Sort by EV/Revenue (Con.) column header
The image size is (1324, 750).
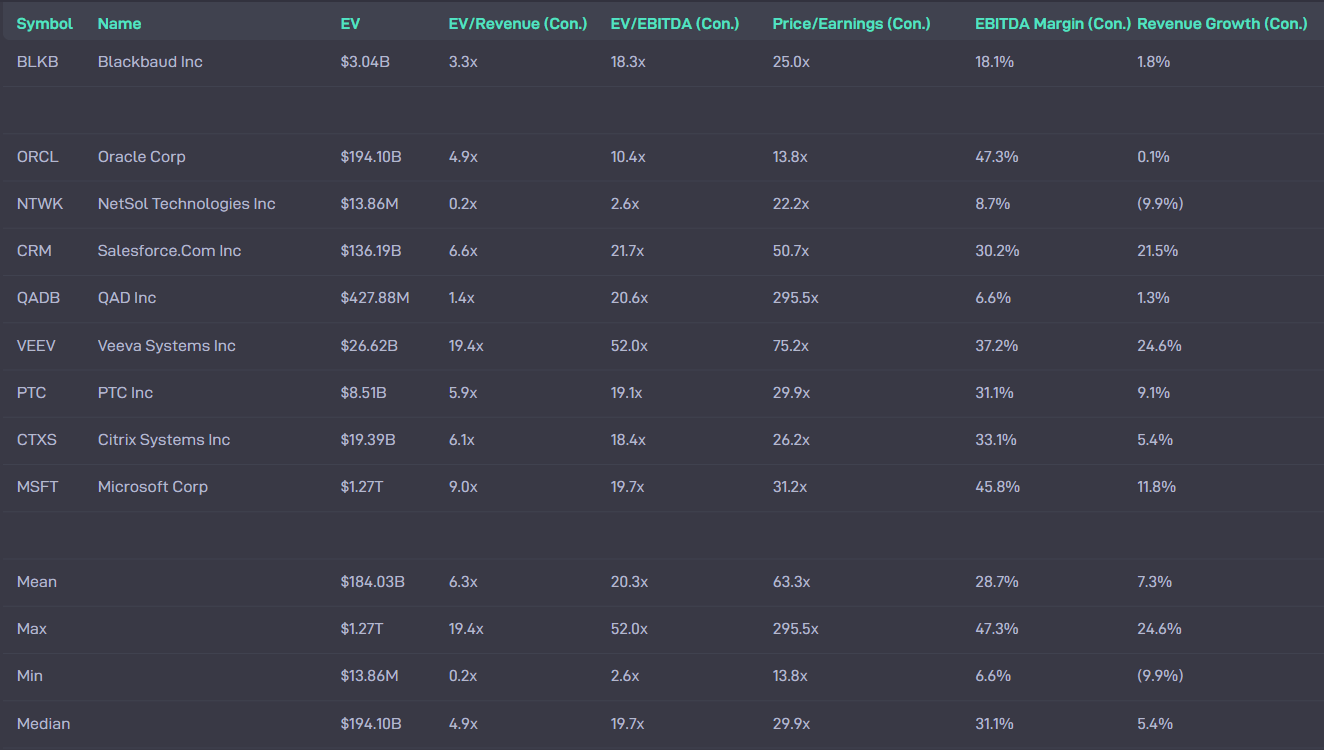(518, 23)
